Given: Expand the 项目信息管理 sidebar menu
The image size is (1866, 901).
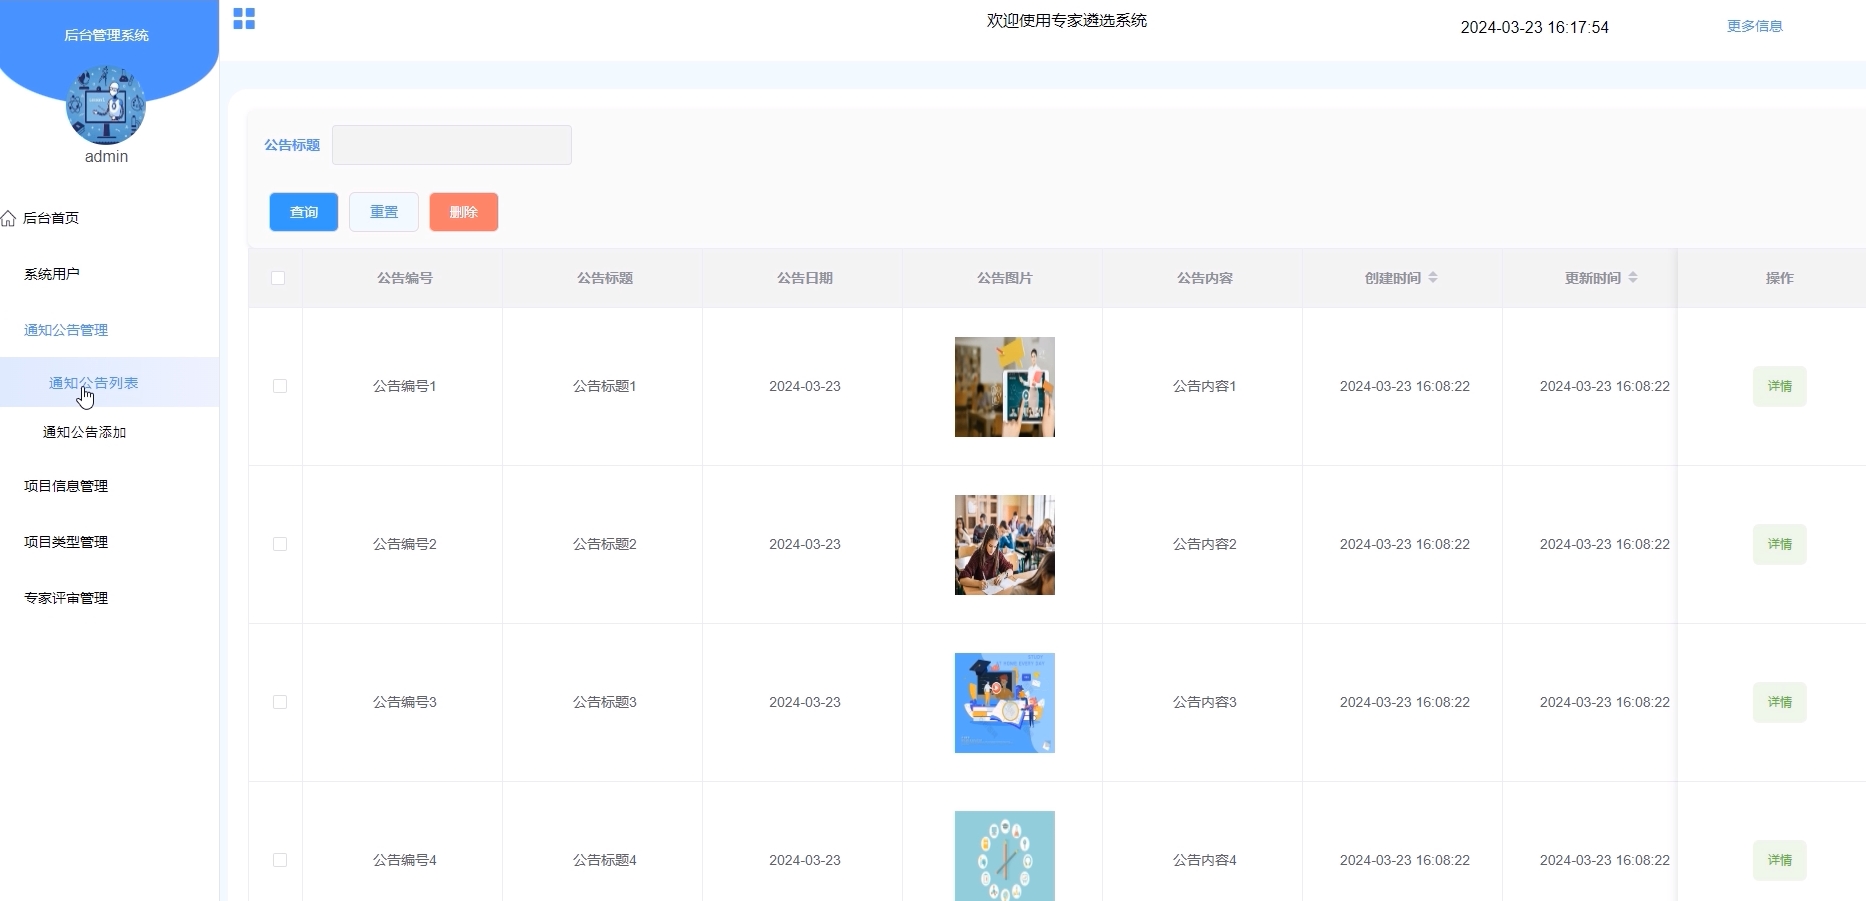Looking at the screenshot, I should (66, 486).
